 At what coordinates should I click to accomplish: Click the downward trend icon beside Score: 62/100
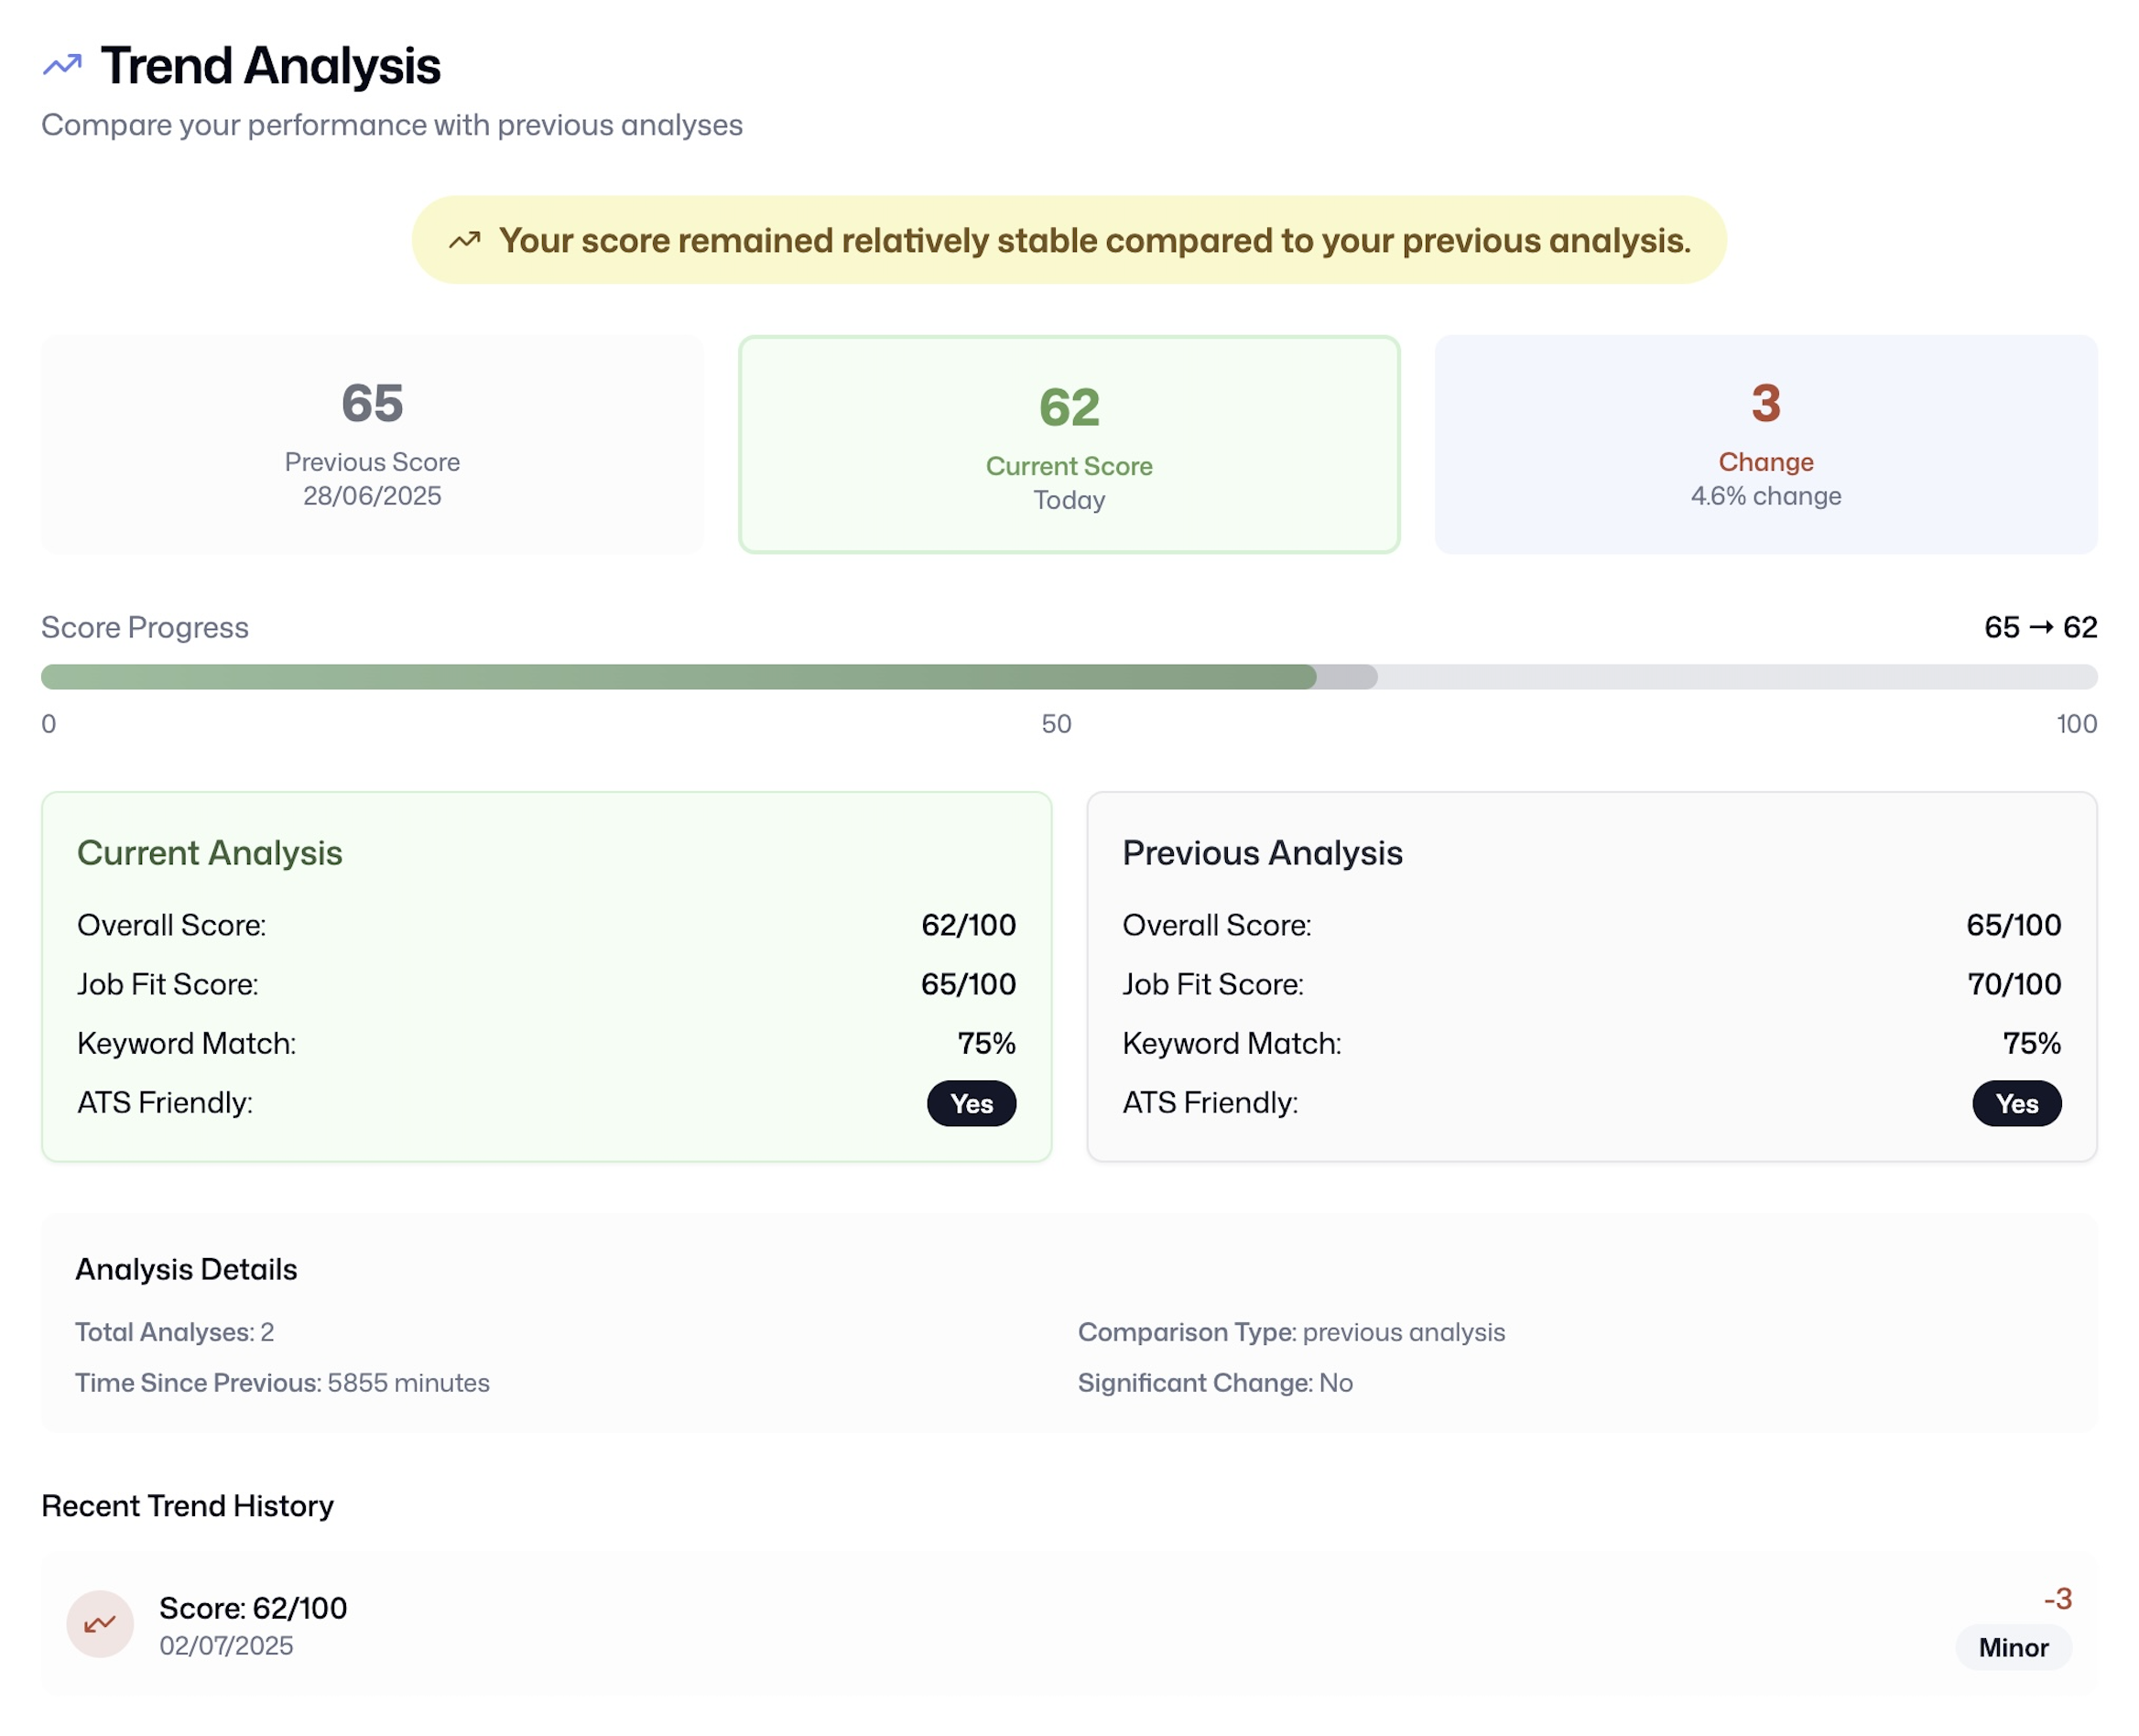click(x=100, y=1624)
